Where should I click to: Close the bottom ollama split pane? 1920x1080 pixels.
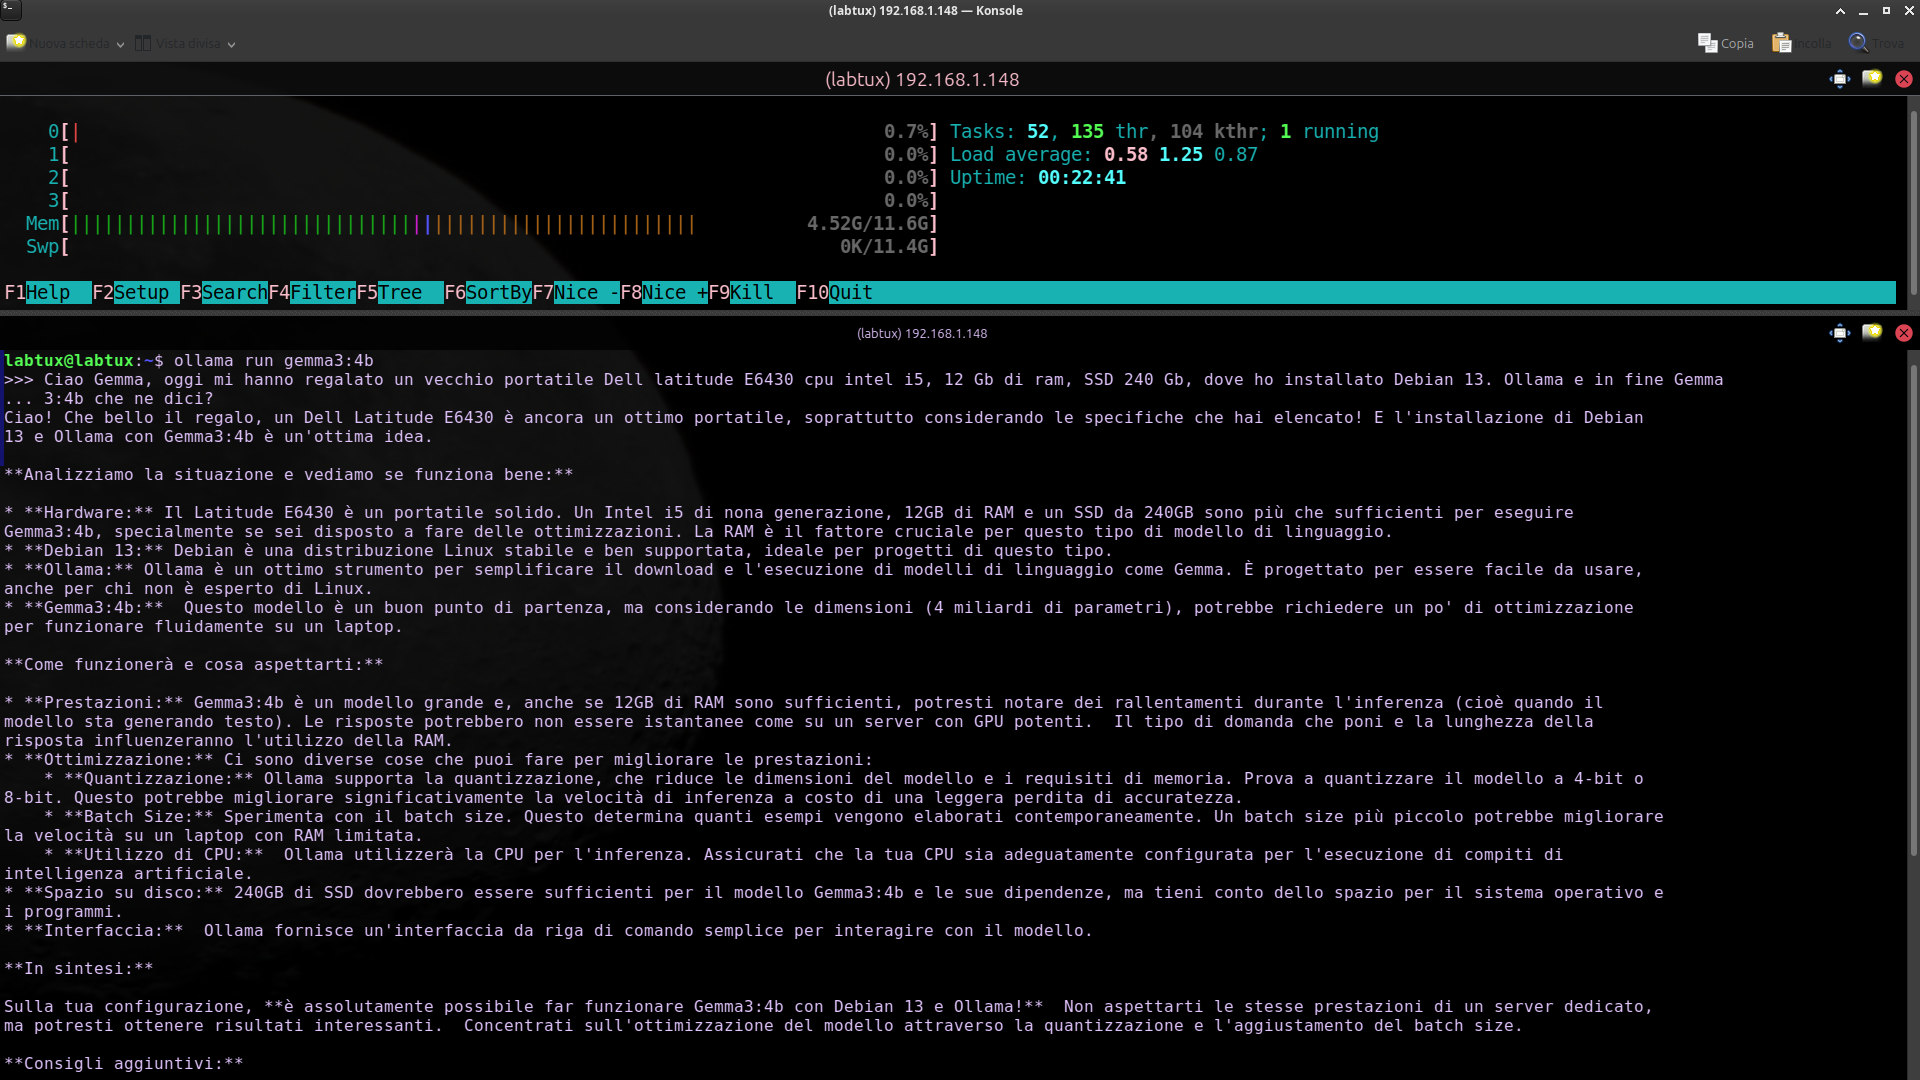click(x=1904, y=333)
